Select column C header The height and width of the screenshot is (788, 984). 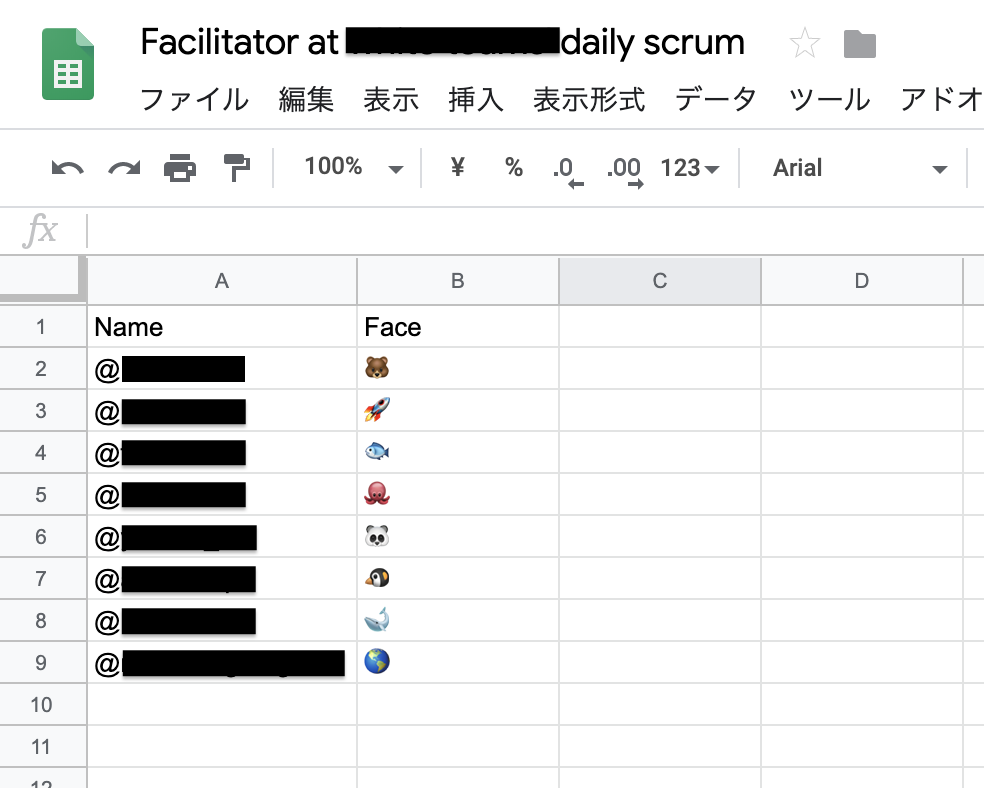point(659,281)
